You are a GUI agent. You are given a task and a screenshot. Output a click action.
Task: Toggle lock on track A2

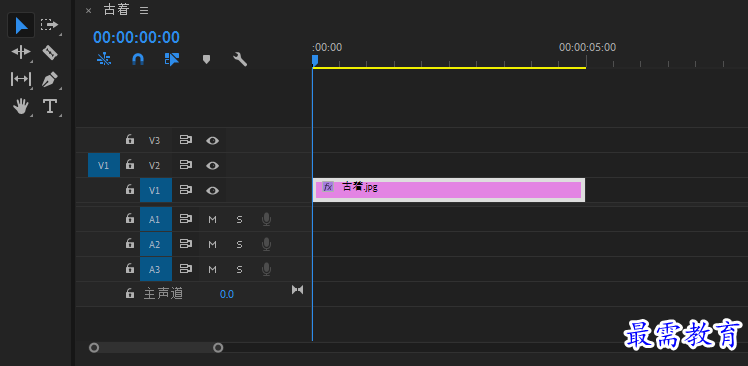pyautogui.click(x=129, y=243)
